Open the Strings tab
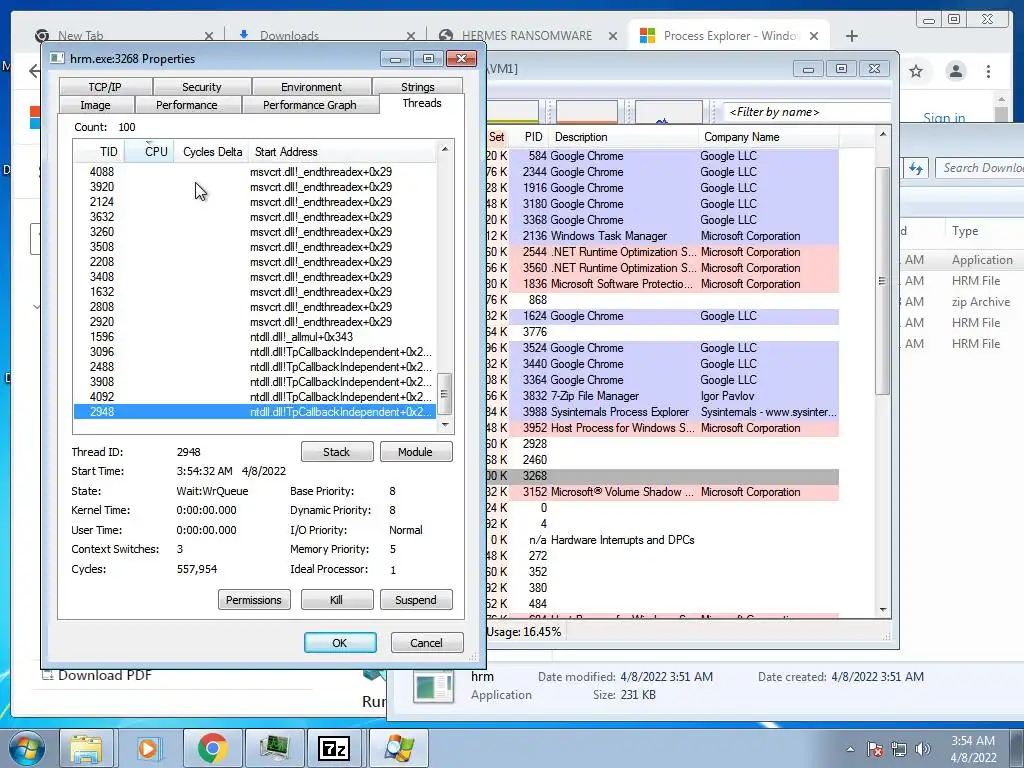The height and width of the screenshot is (768, 1024). coord(418,87)
